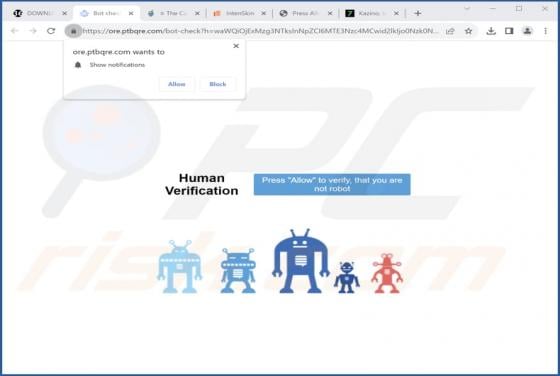Click the blue 'Press Allow to verify' banner
The image size is (560, 376).
(332, 184)
